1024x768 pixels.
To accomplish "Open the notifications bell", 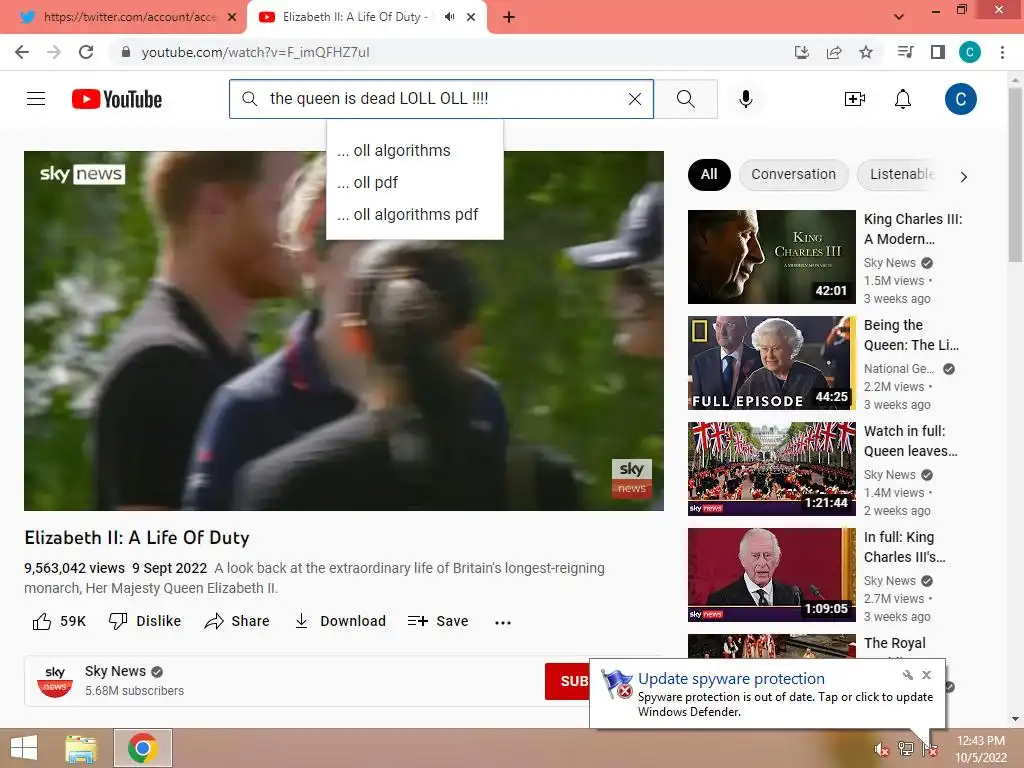I will coord(903,99).
